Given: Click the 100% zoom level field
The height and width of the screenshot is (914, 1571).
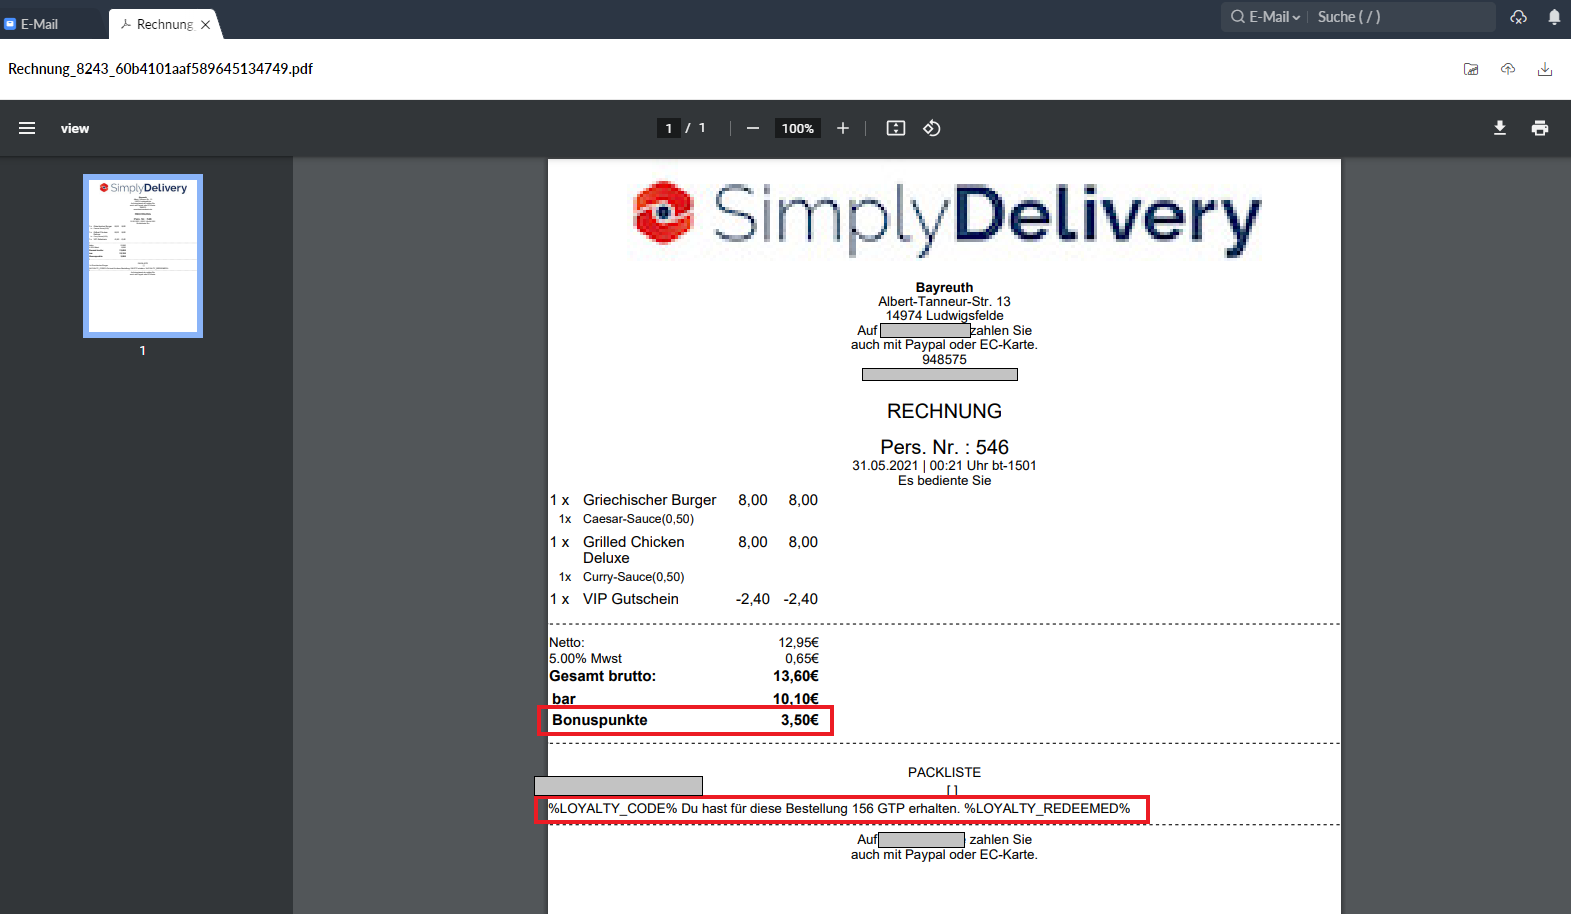Looking at the screenshot, I should pos(798,128).
